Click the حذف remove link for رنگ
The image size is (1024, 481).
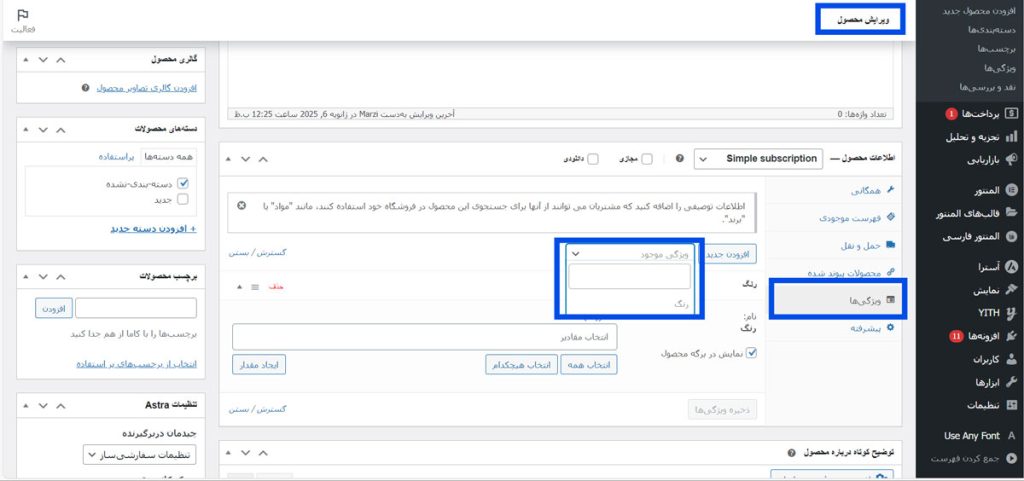tap(276, 287)
